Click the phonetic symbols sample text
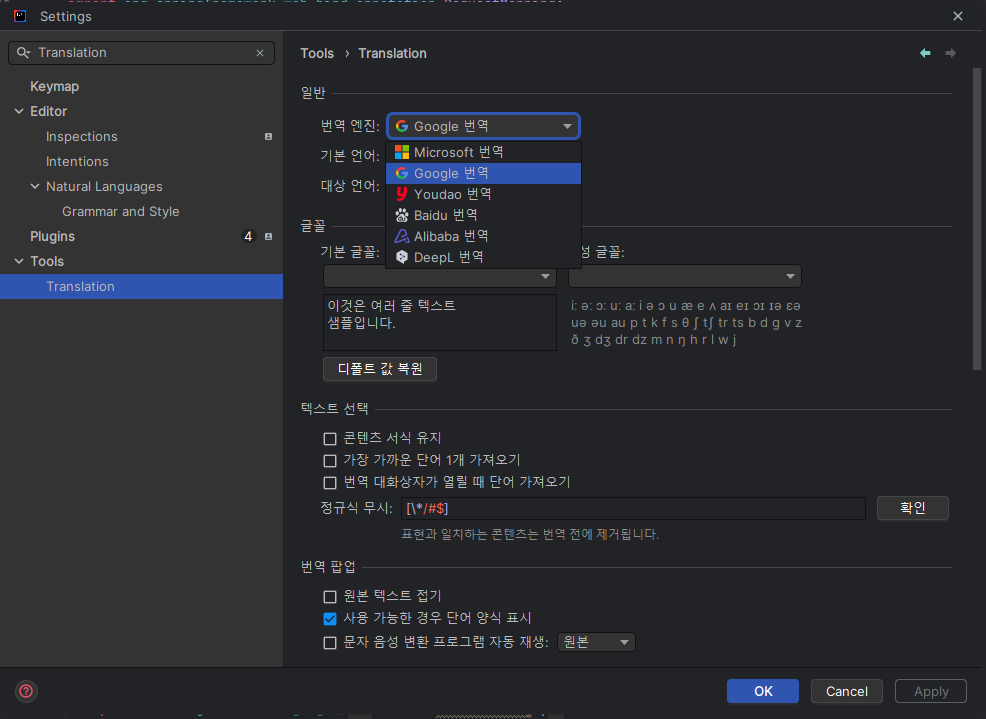This screenshot has width=986, height=719. (686, 323)
